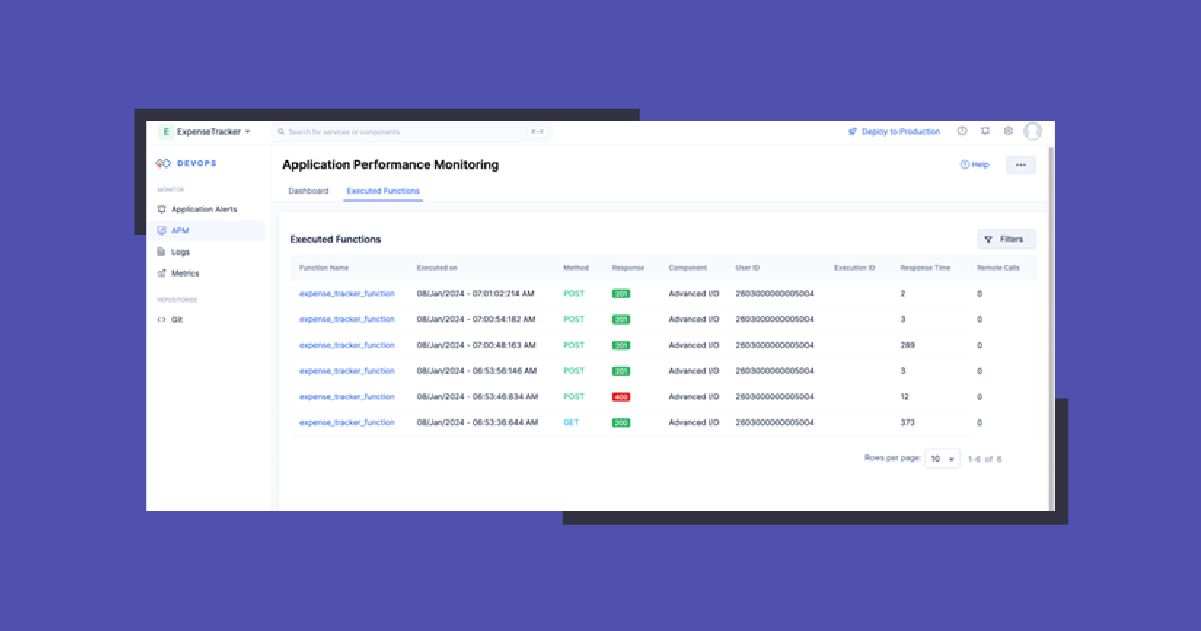This screenshot has width=1201, height=631.
Task: Open the Filters button
Action: click(1006, 239)
